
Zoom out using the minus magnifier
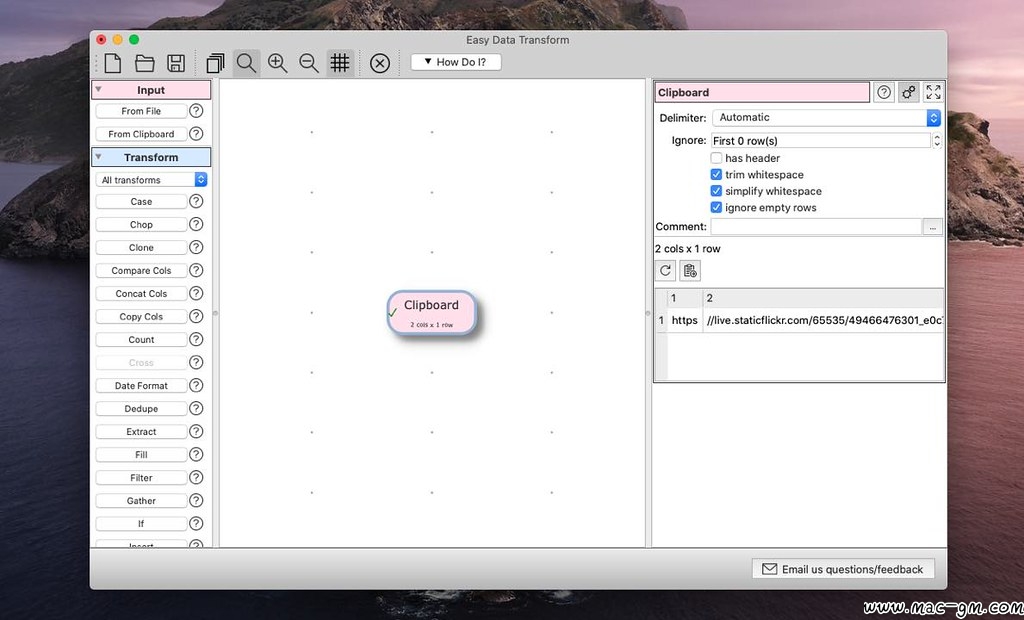309,63
